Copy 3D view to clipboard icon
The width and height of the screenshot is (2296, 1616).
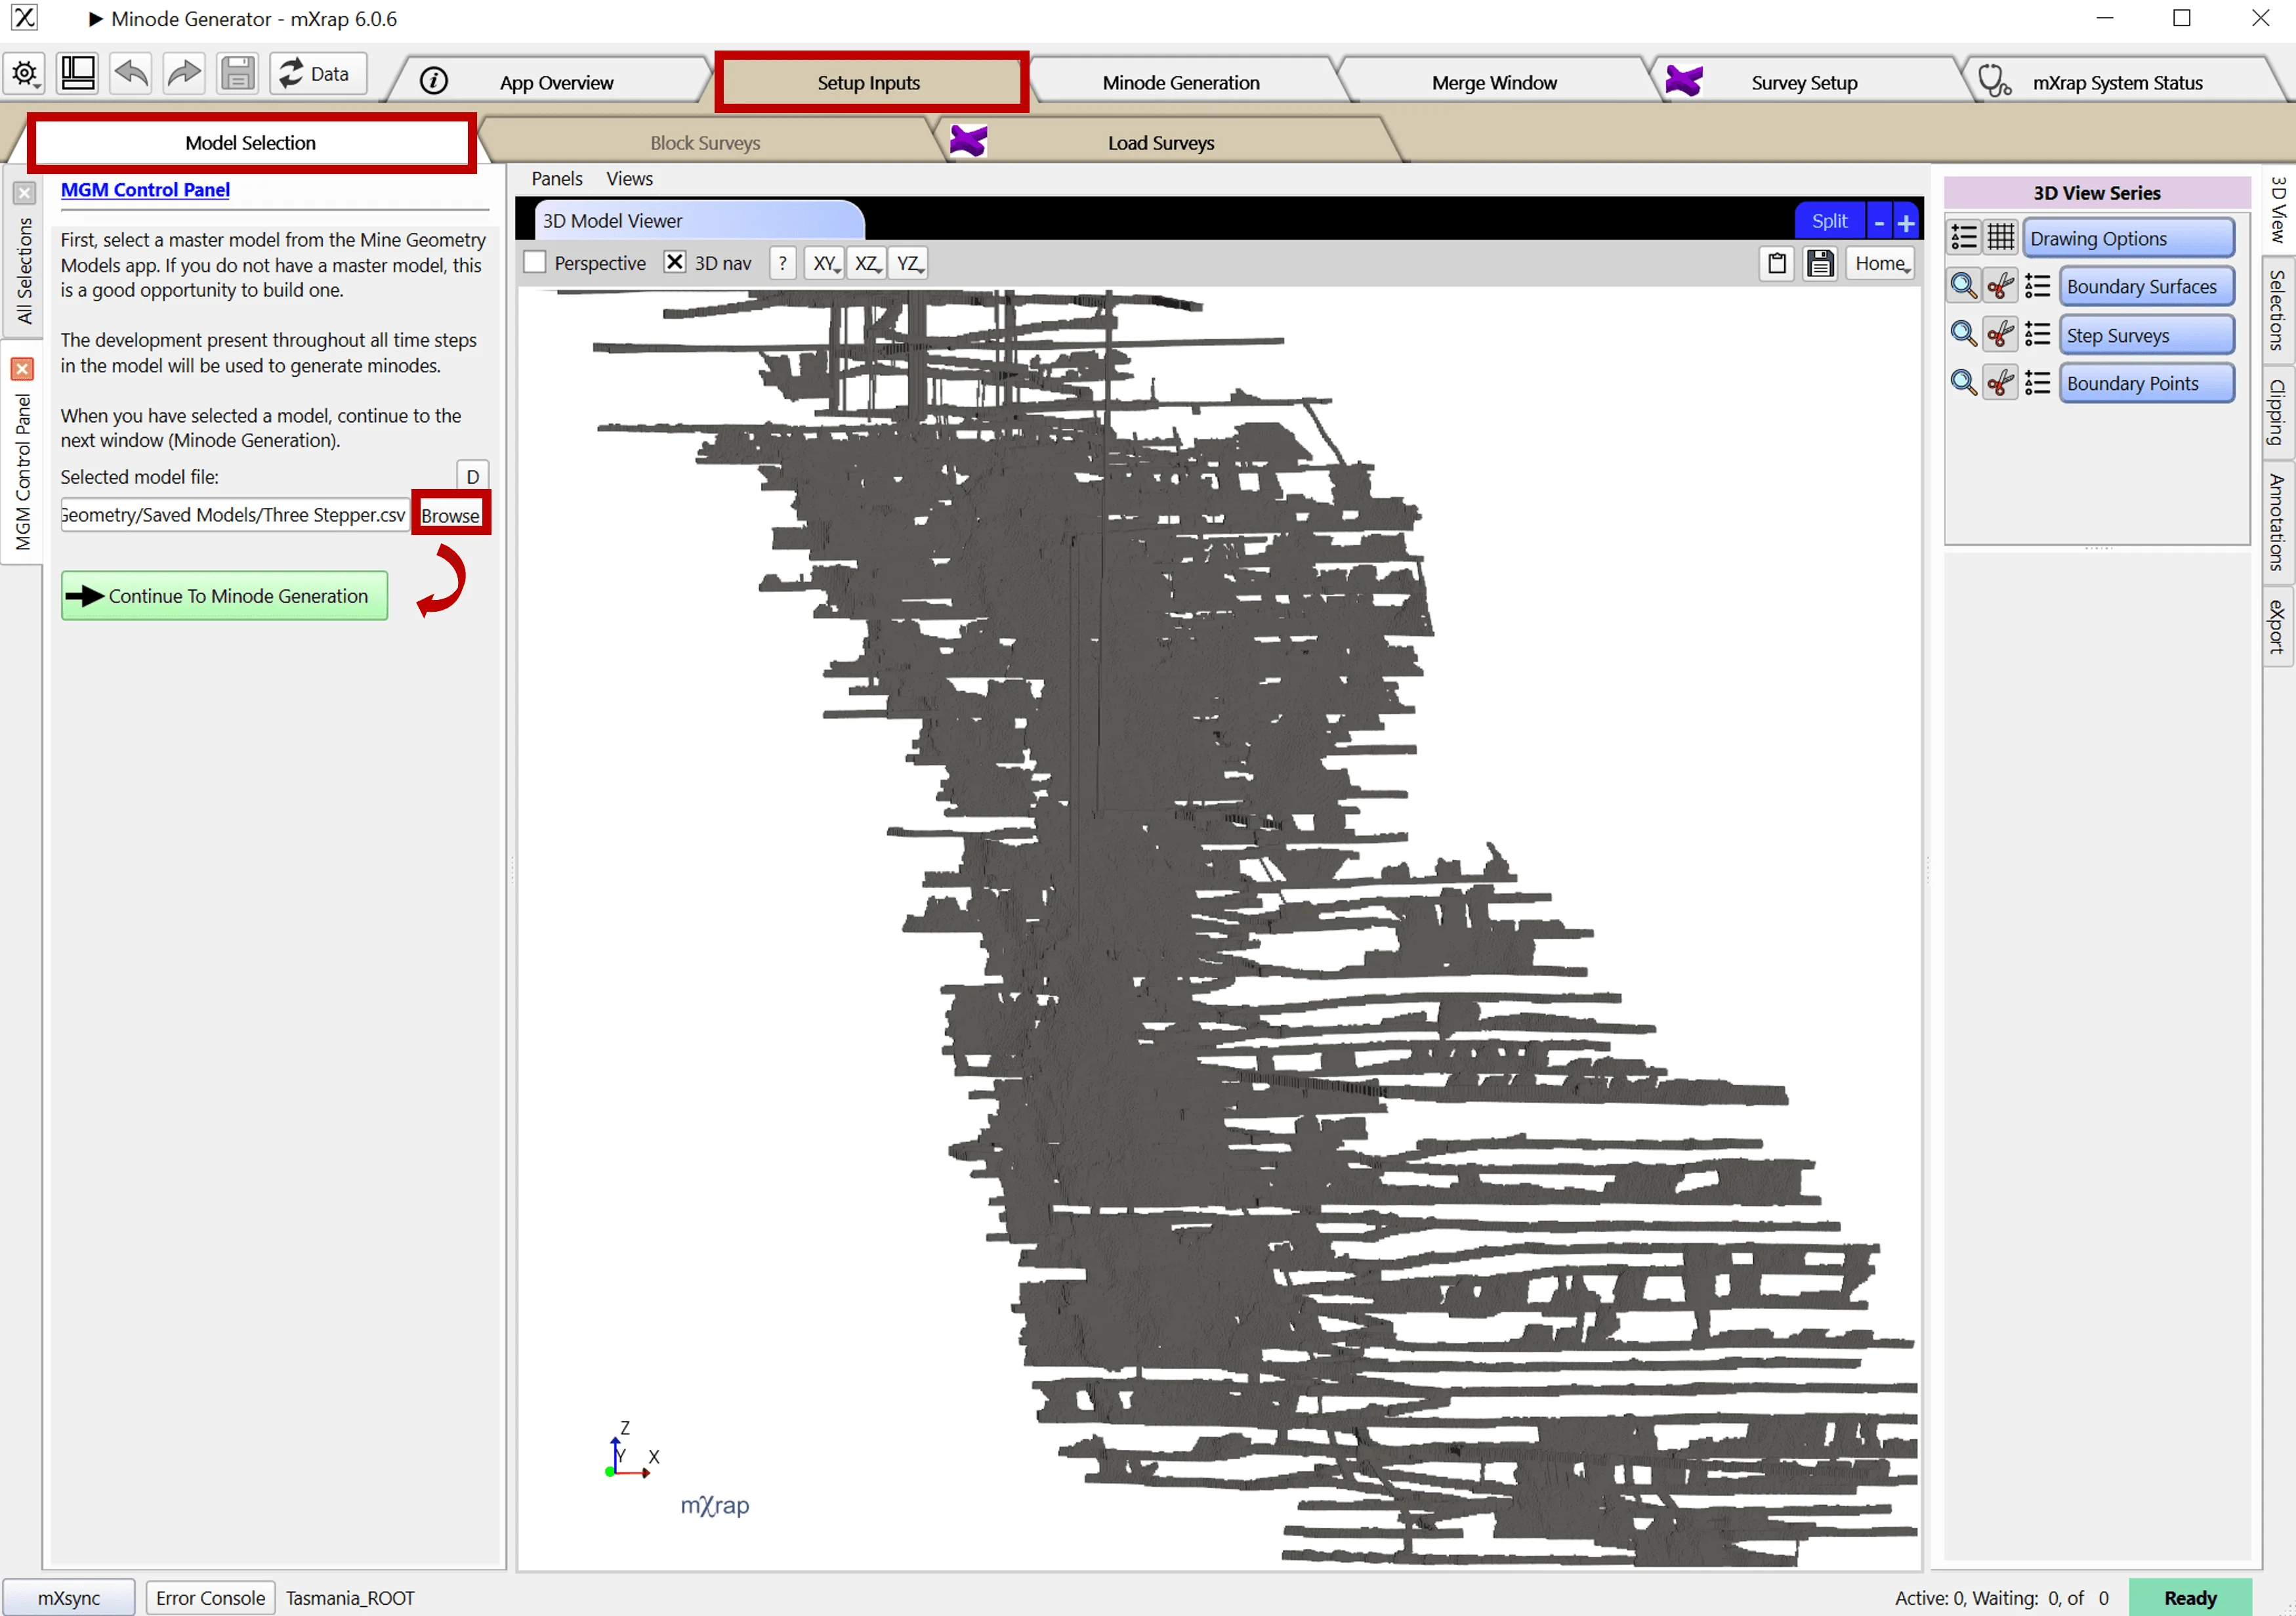1777,263
